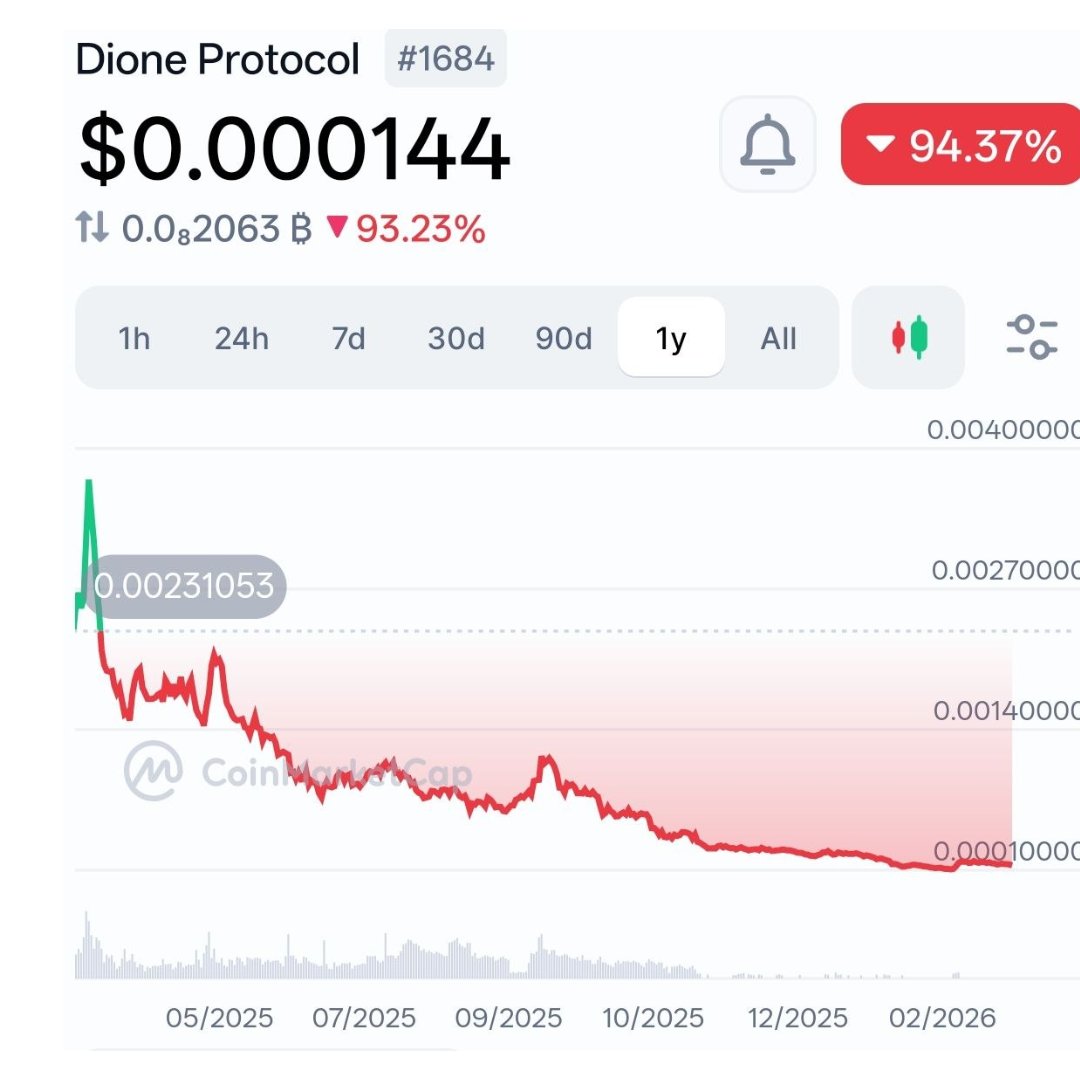Switch to candlestick chart view
1080x1080 pixels.
click(x=909, y=337)
